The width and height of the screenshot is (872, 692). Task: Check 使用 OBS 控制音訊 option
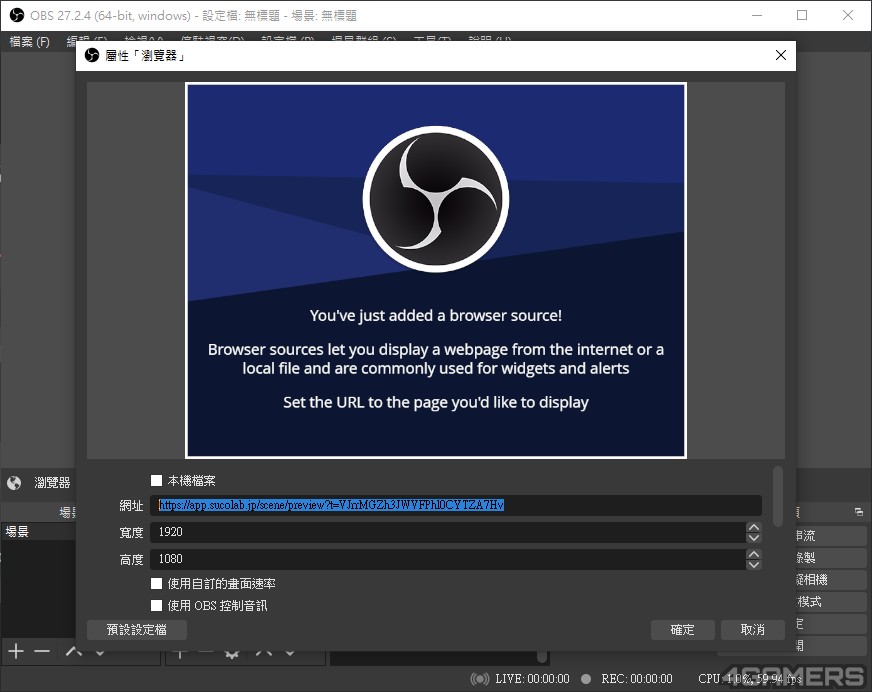[156, 605]
